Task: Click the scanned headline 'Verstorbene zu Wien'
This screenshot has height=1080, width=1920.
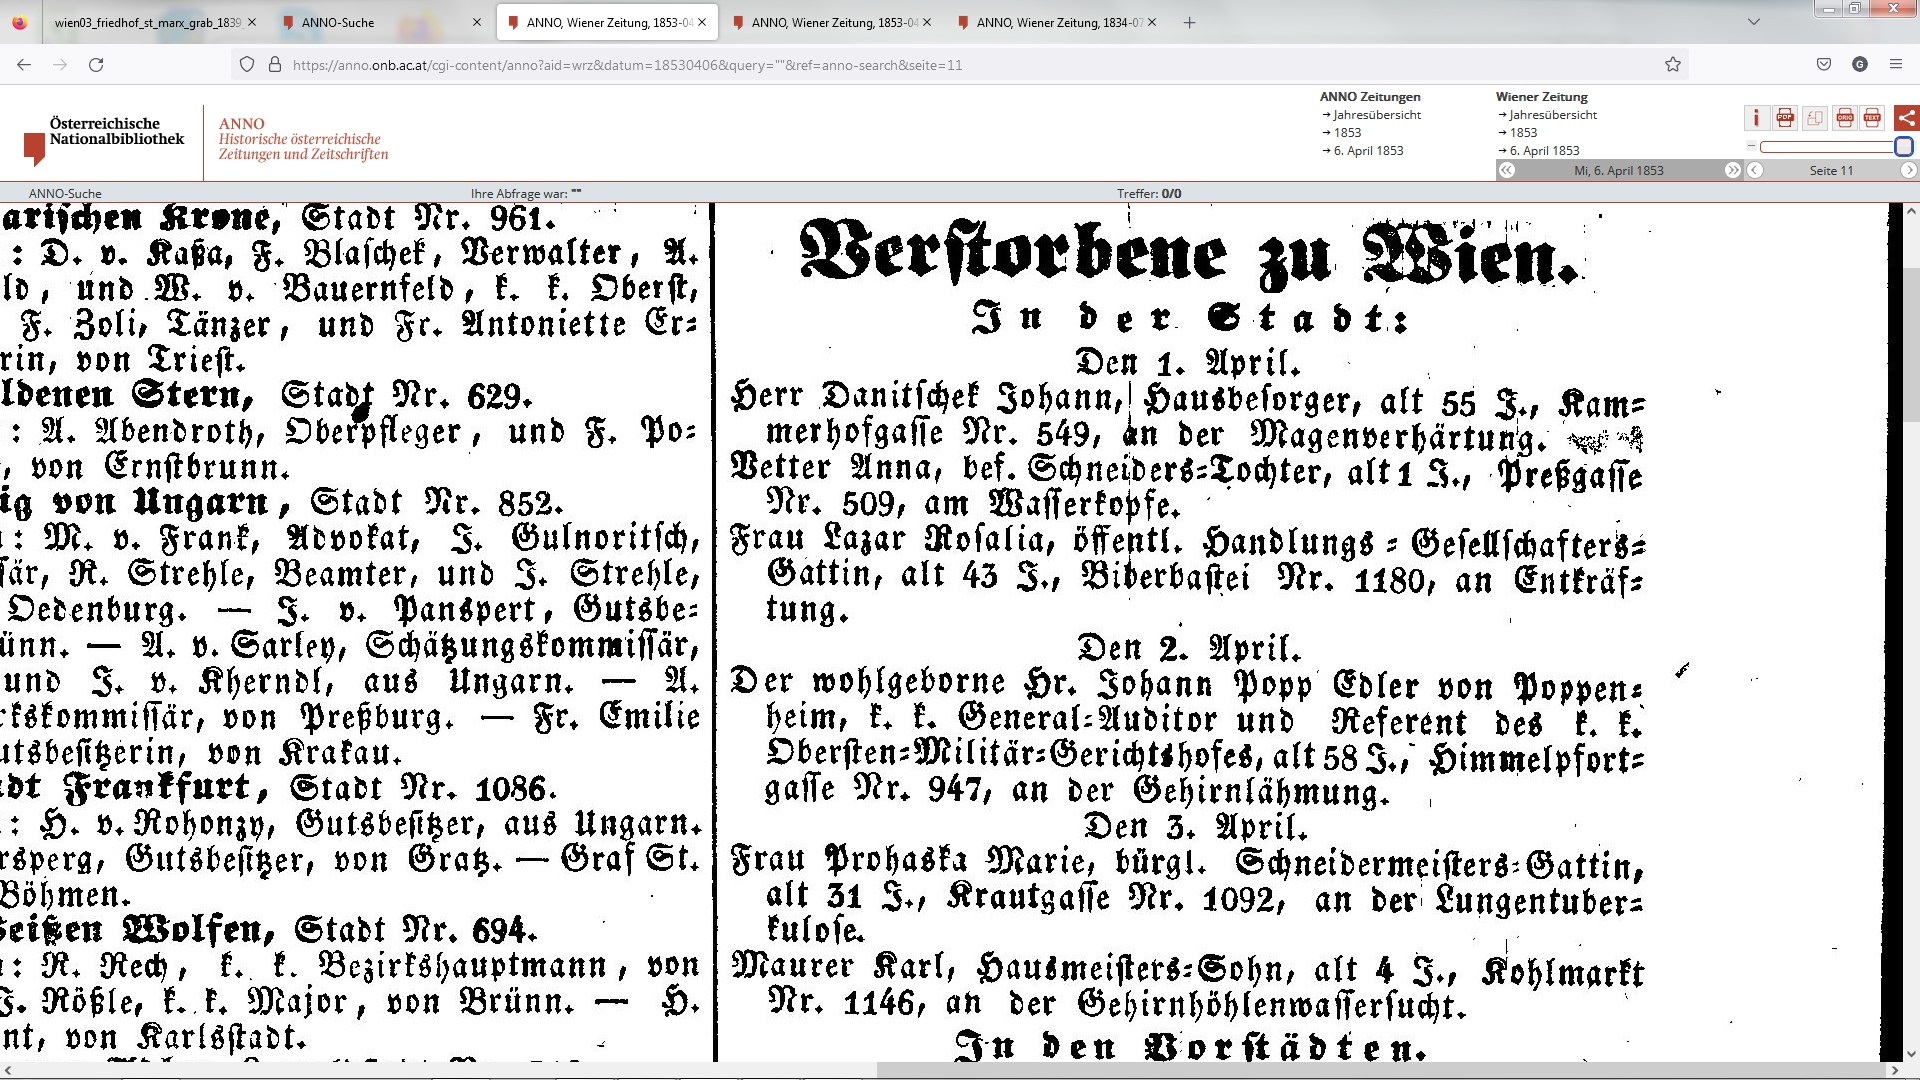Action: click(x=1188, y=253)
